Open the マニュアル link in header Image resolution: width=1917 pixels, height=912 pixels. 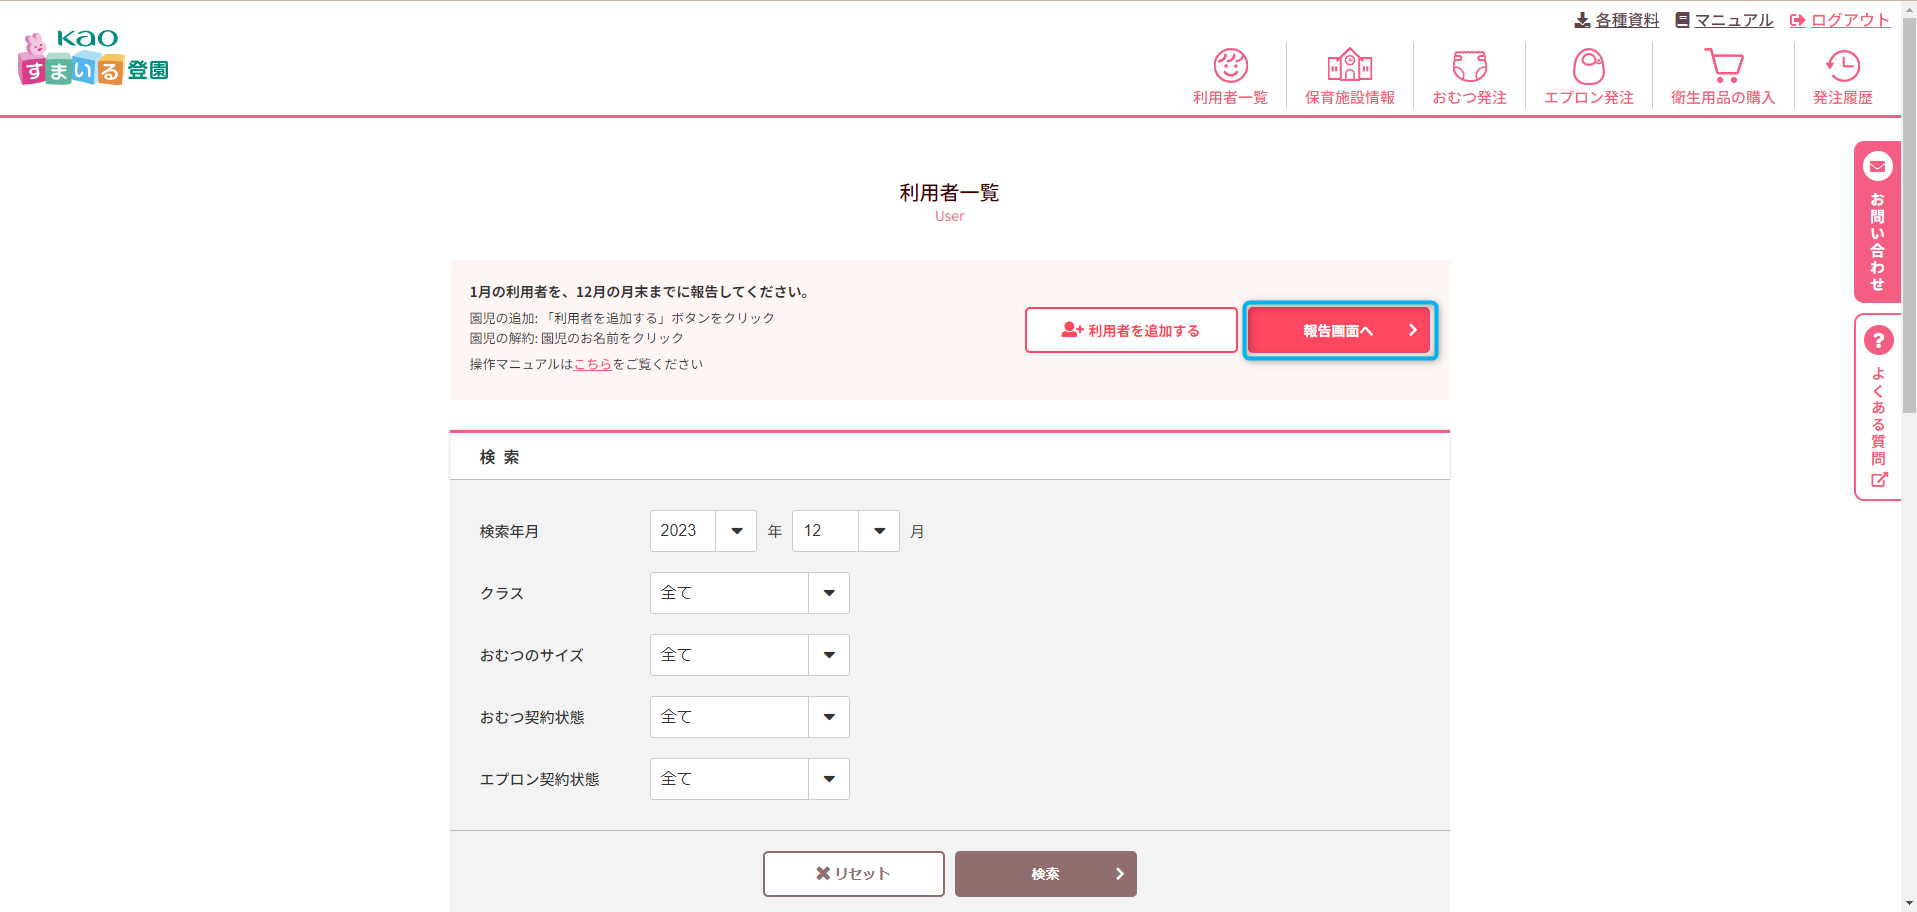pos(1725,20)
